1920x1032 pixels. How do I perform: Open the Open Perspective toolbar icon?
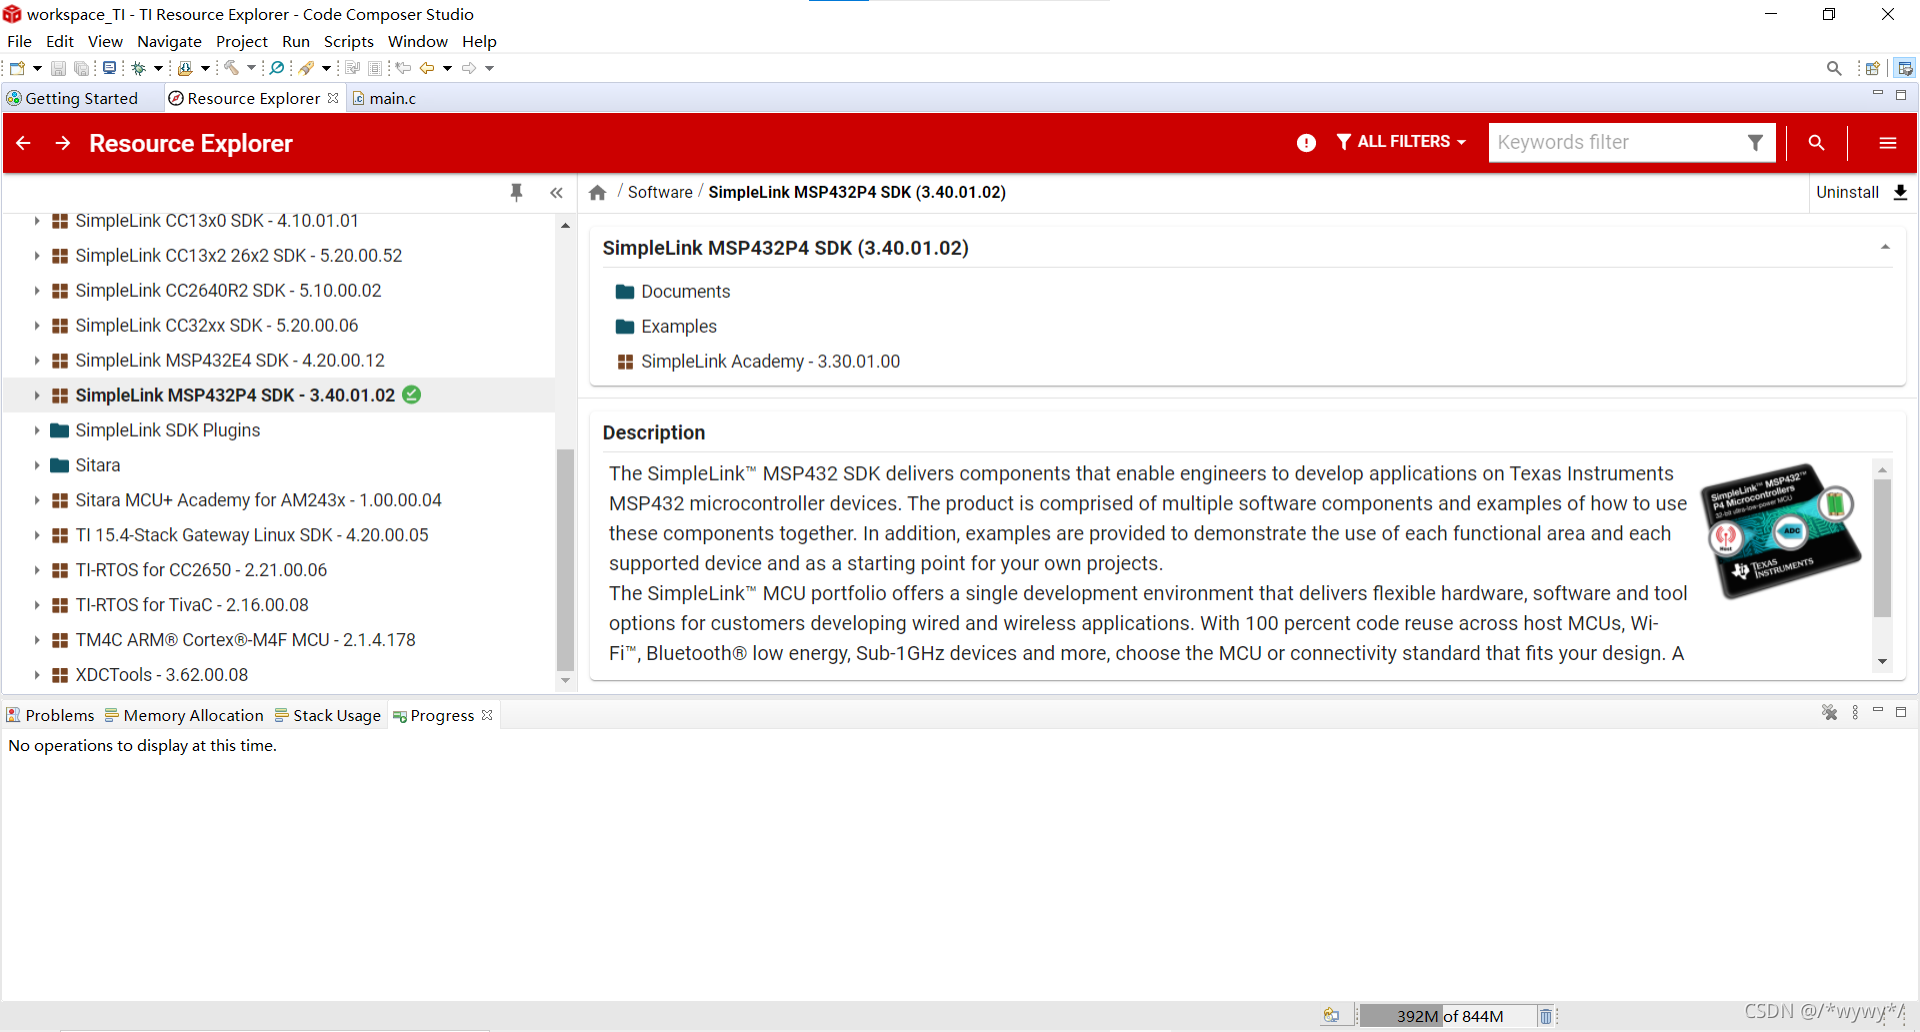1873,68
